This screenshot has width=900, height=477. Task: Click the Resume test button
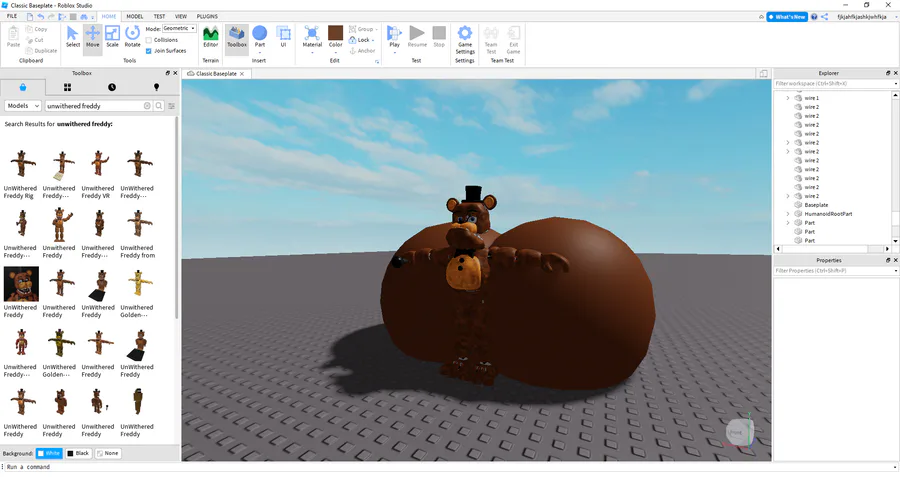click(x=417, y=36)
